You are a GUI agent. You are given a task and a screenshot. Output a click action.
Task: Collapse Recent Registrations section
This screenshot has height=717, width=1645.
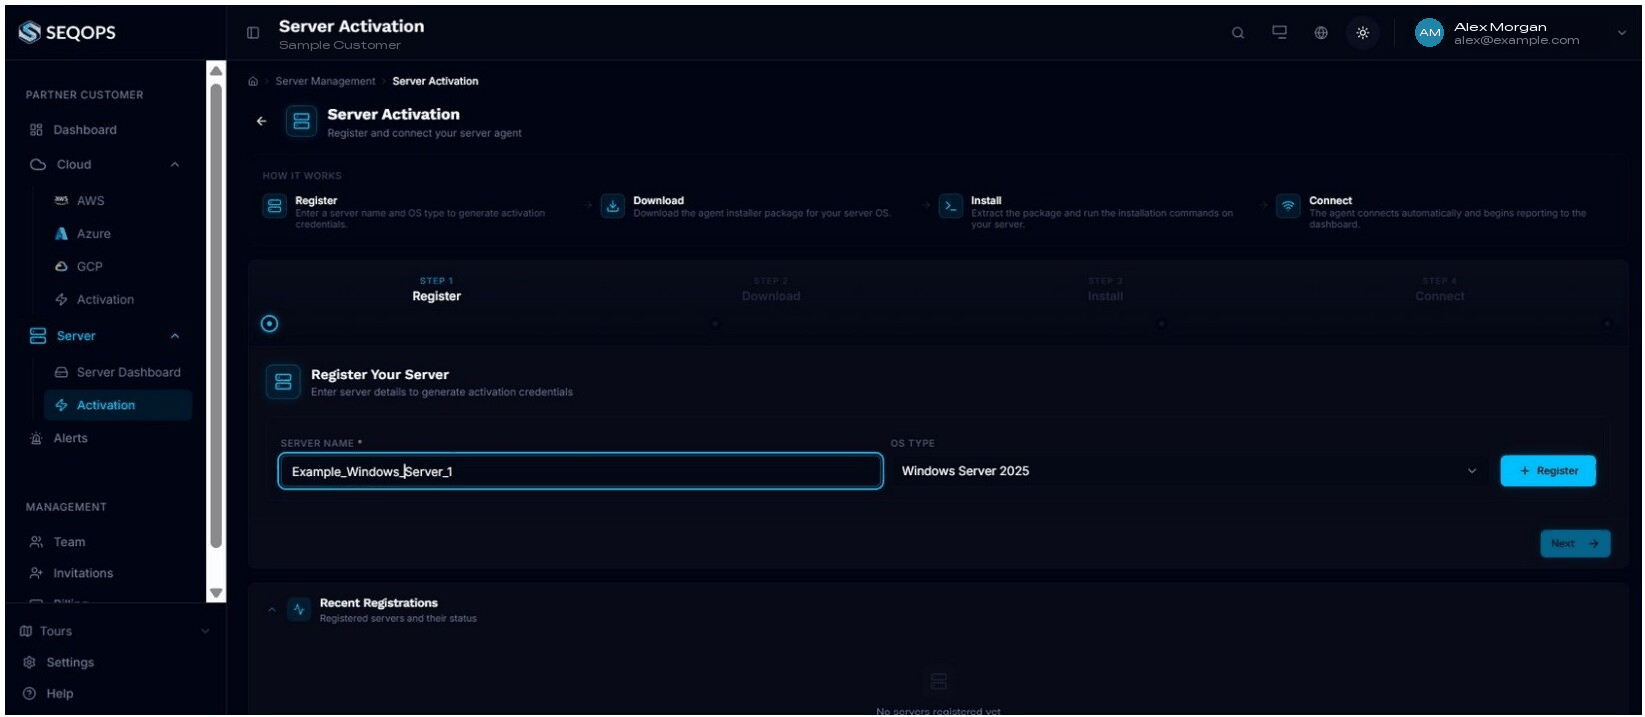click(272, 610)
